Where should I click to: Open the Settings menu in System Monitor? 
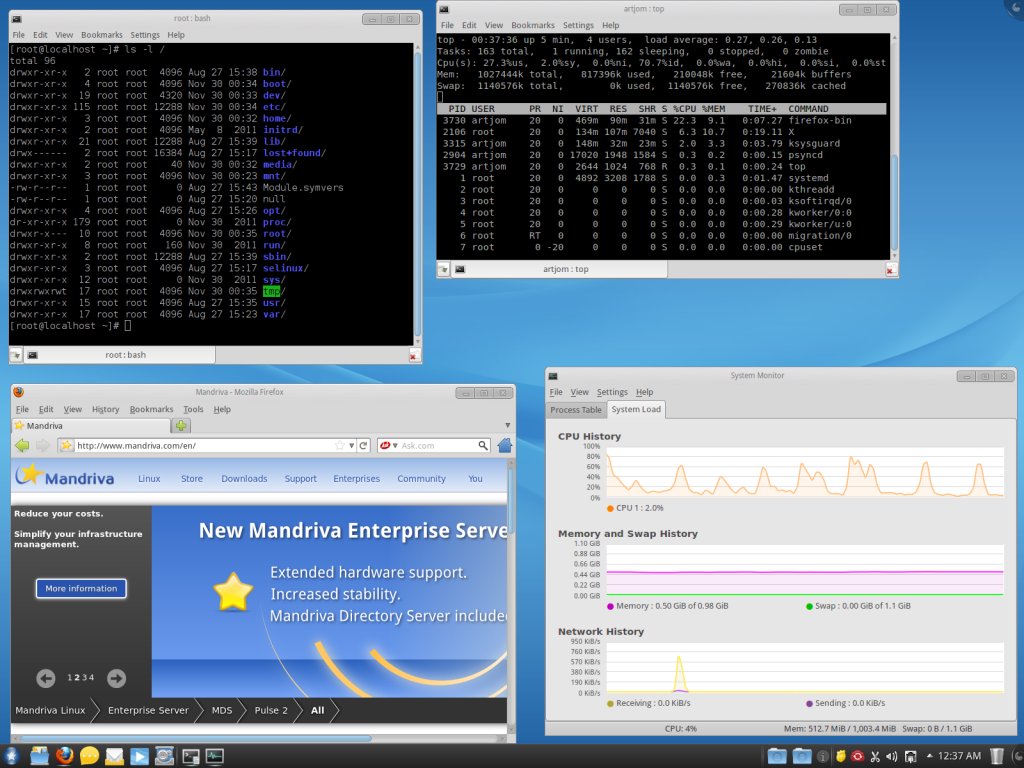tap(612, 392)
